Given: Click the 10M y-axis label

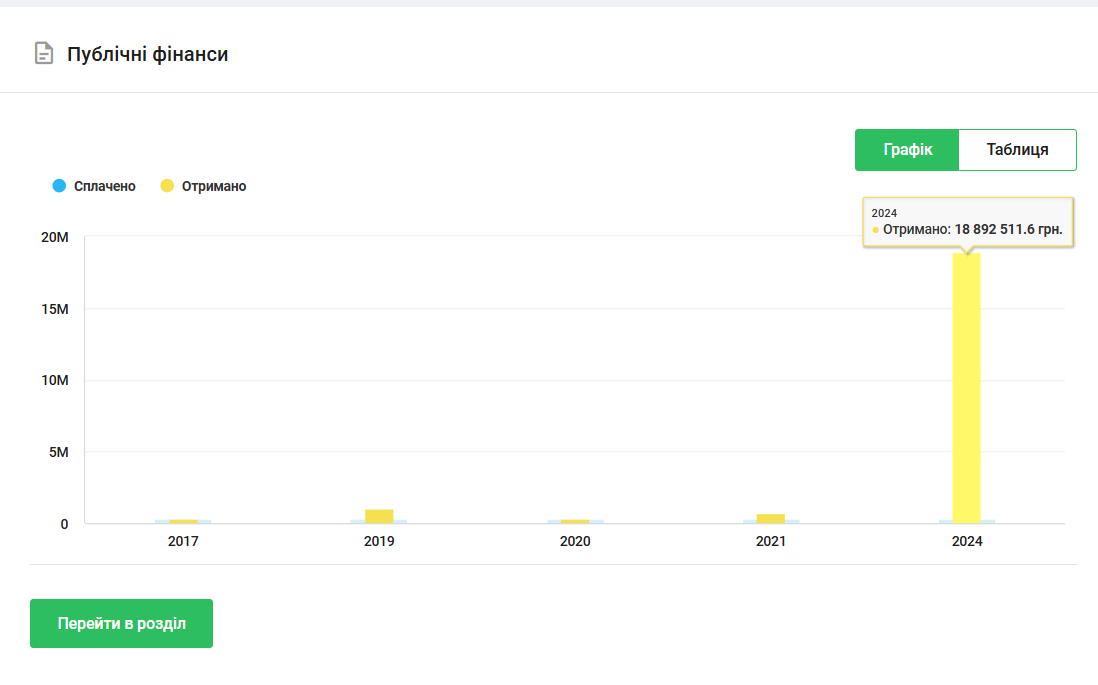Looking at the screenshot, I should click(x=55, y=380).
